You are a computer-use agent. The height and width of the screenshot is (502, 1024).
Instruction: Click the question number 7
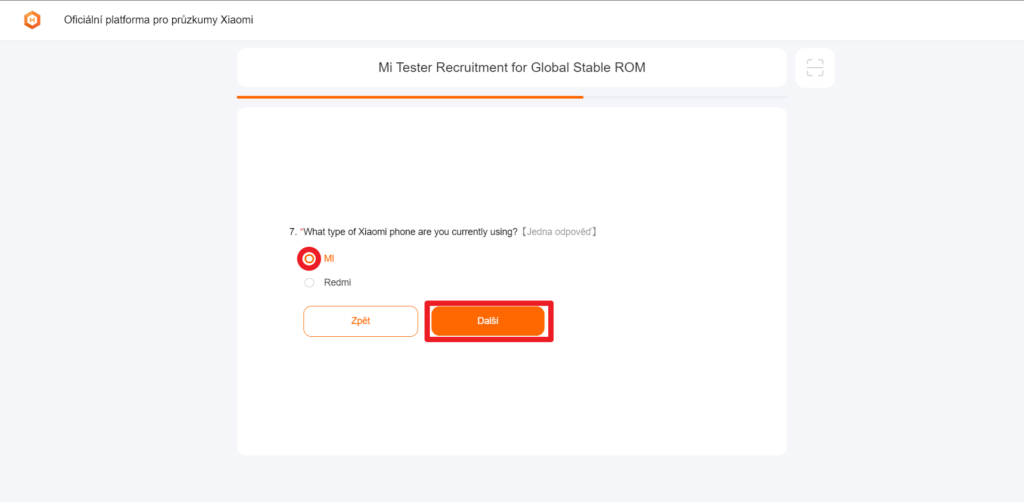click(x=292, y=232)
